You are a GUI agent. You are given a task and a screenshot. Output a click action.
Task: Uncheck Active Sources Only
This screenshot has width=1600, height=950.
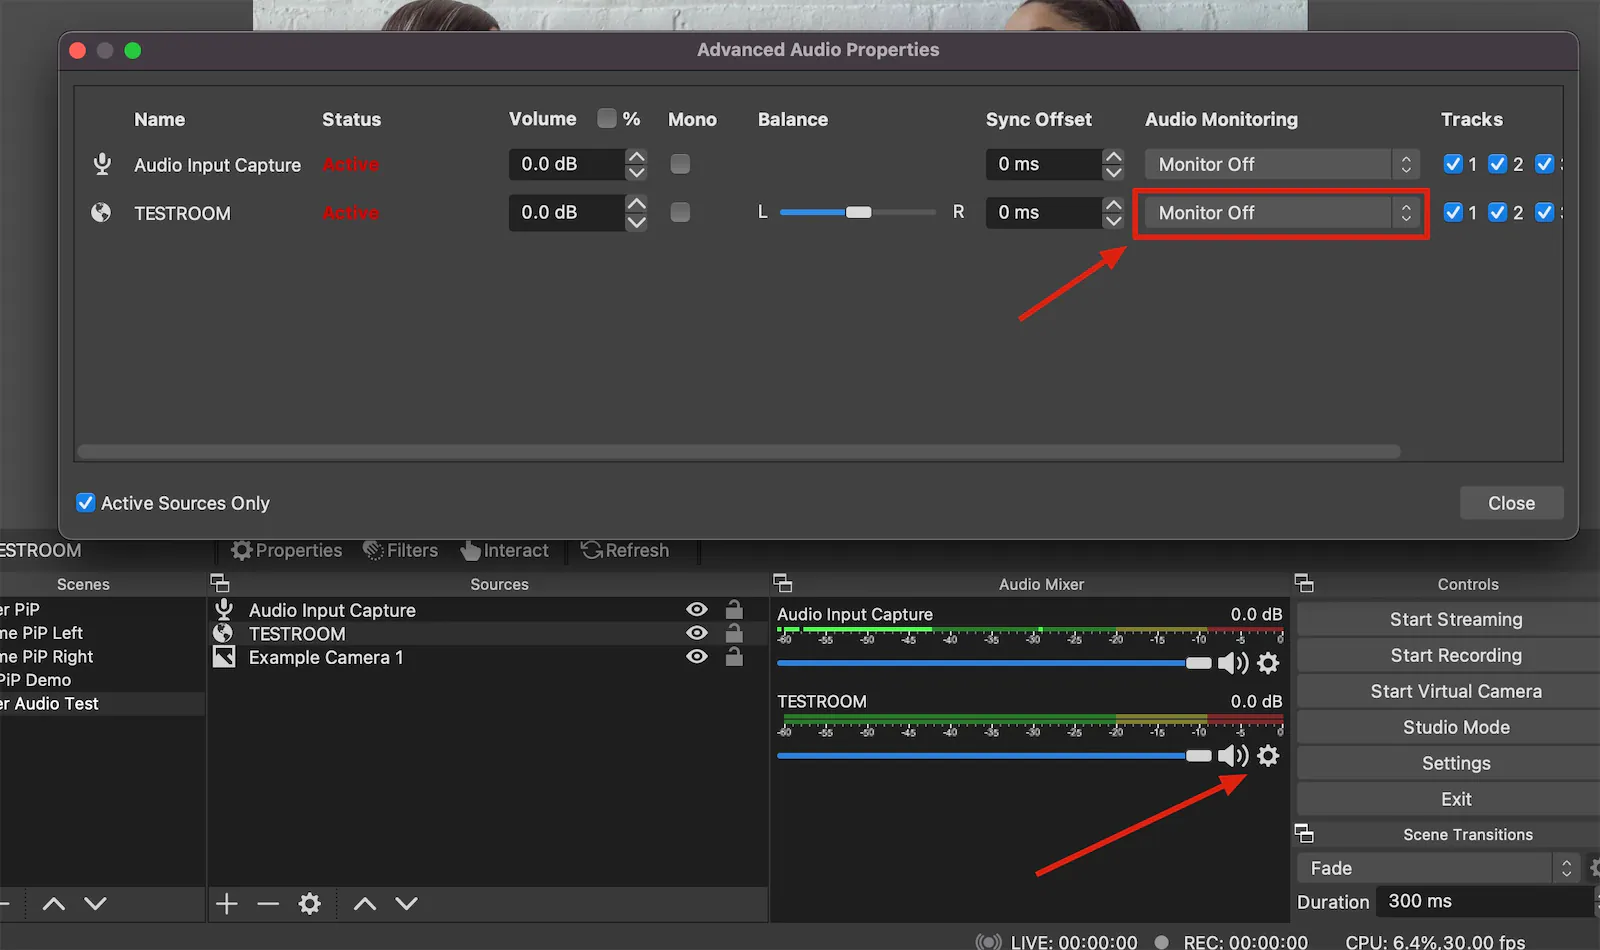86,503
